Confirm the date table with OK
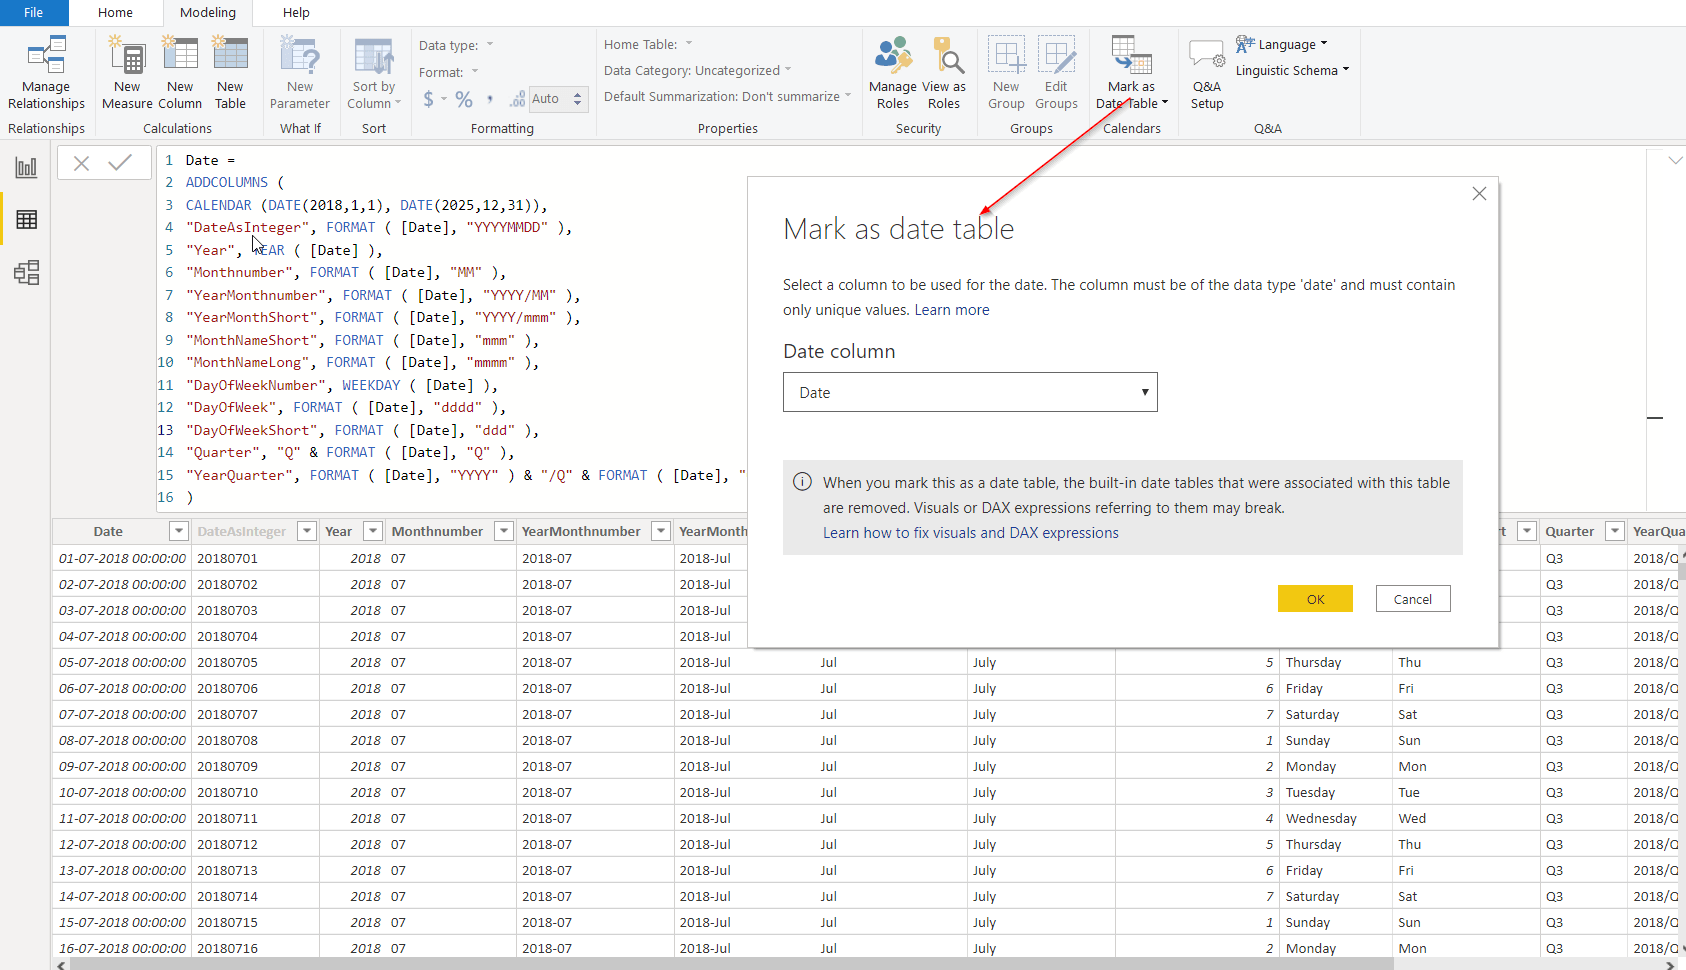This screenshot has height=970, width=1686. pos(1315,598)
